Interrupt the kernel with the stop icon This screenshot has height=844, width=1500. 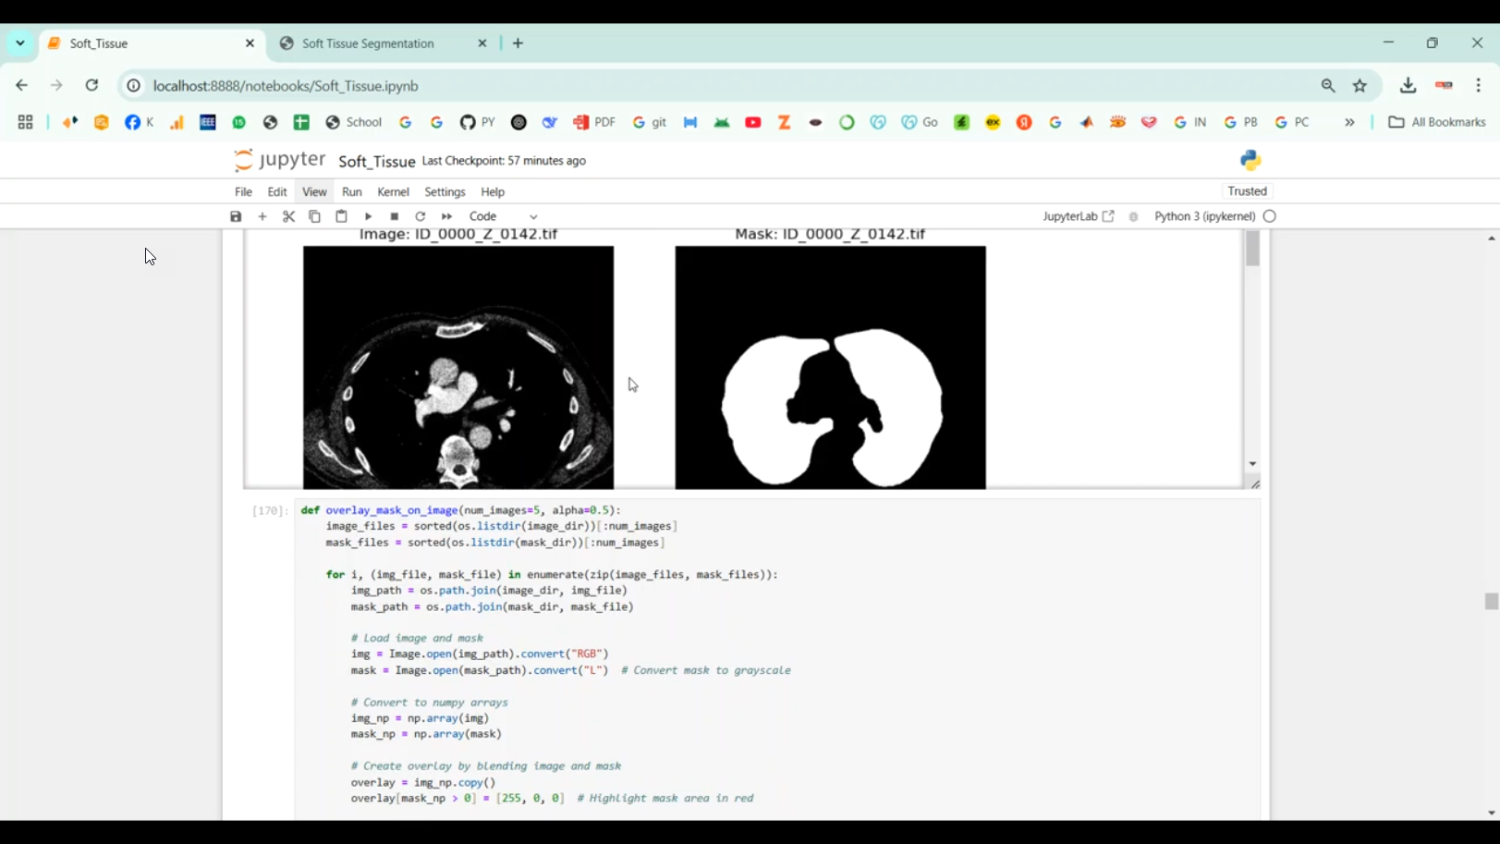coord(394,216)
